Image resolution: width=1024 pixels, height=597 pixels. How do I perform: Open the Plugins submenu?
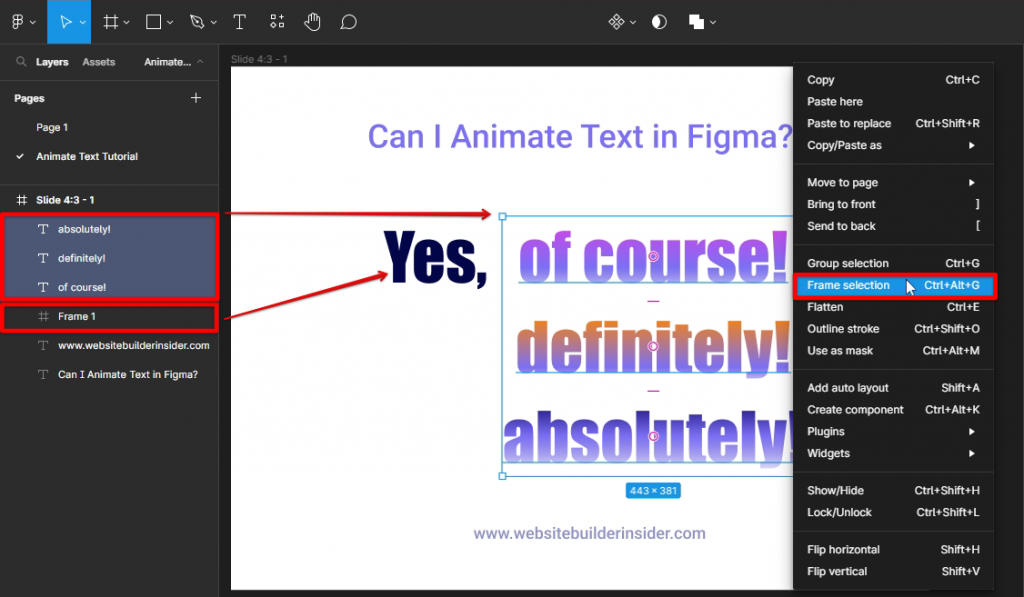(x=893, y=432)
